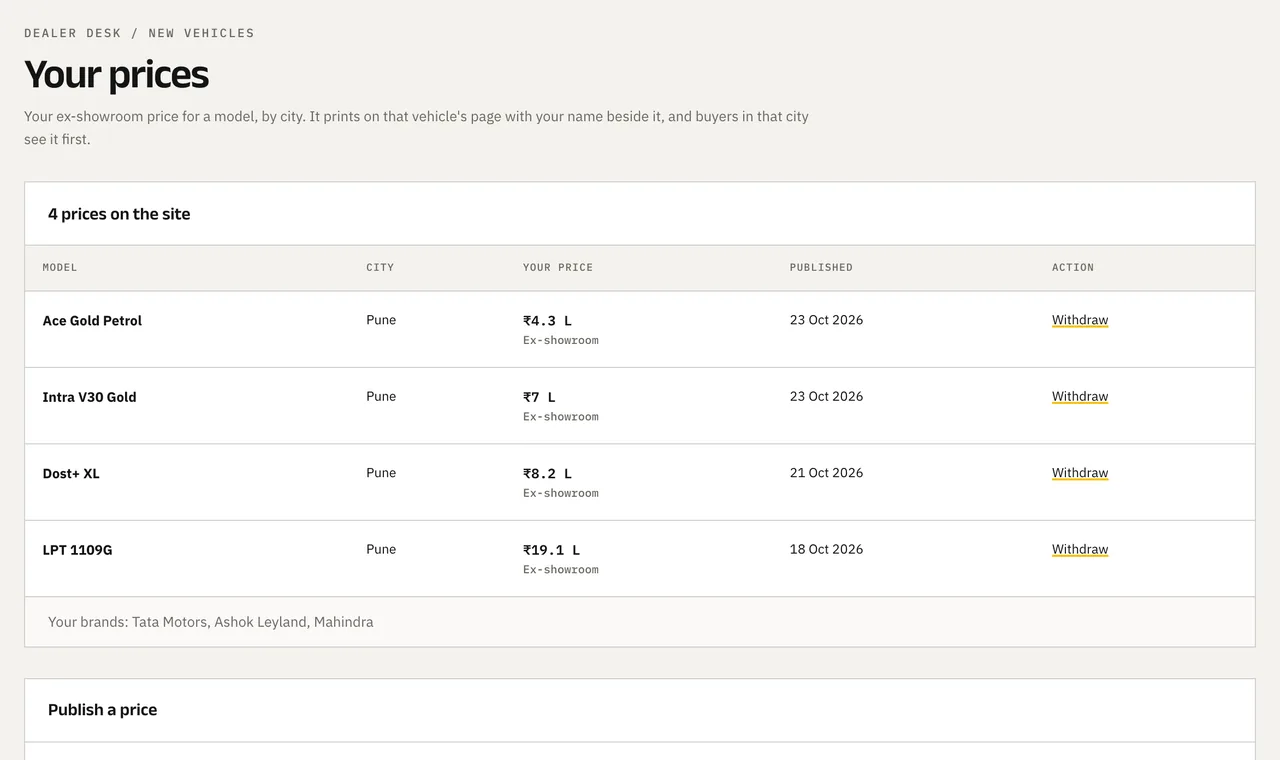
Task: Click the Published column header
Action: click(821, 268)
